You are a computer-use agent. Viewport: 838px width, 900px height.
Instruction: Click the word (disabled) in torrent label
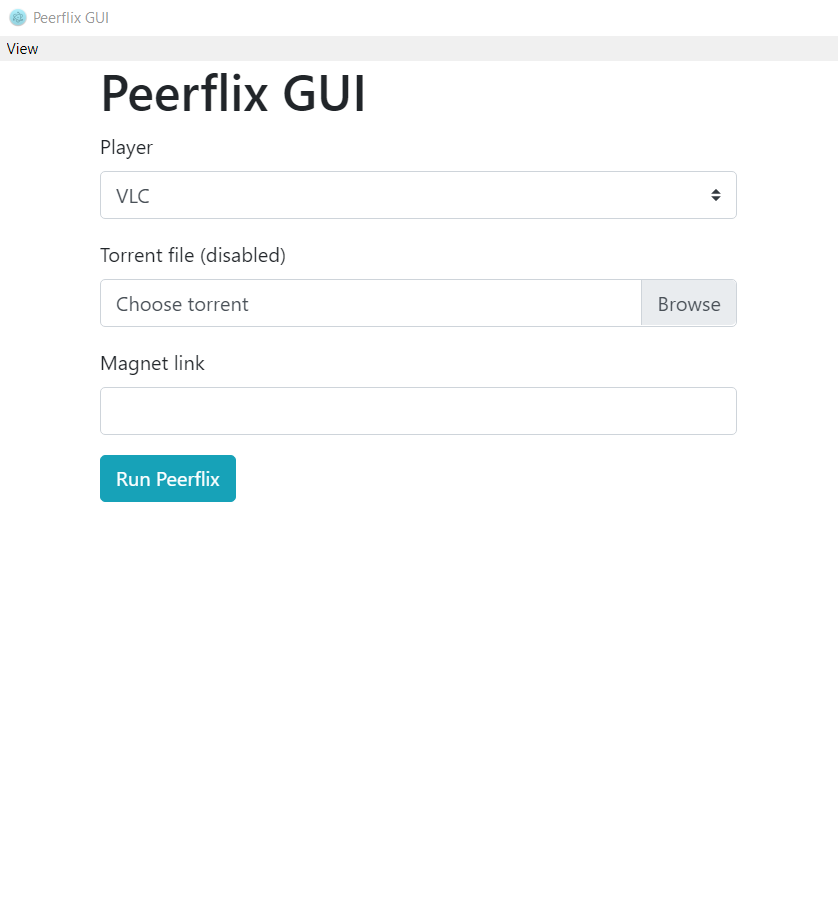coord(243,255)
